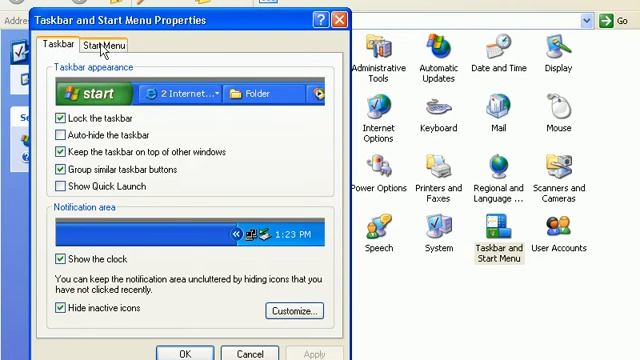Open the Keyboard settings icon
This screenshot has height=360, width=640.
[438, 107]
